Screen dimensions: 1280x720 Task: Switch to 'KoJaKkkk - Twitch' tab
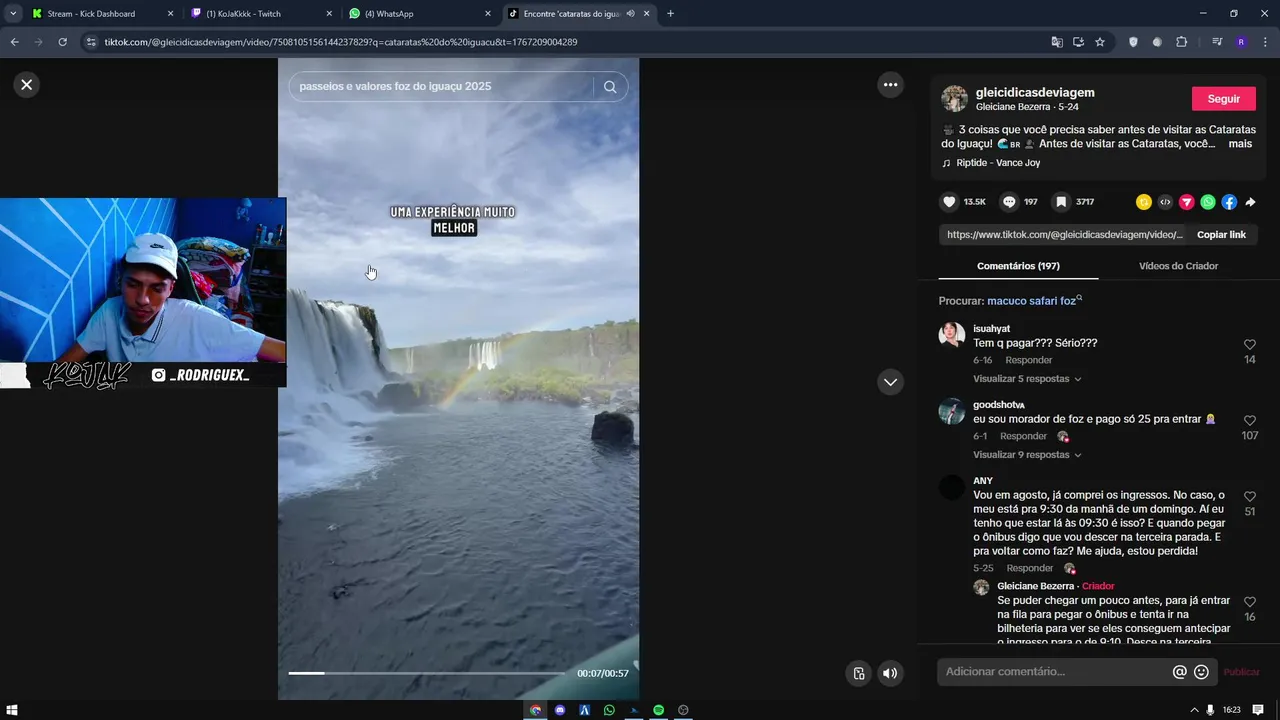click(260, 14)
